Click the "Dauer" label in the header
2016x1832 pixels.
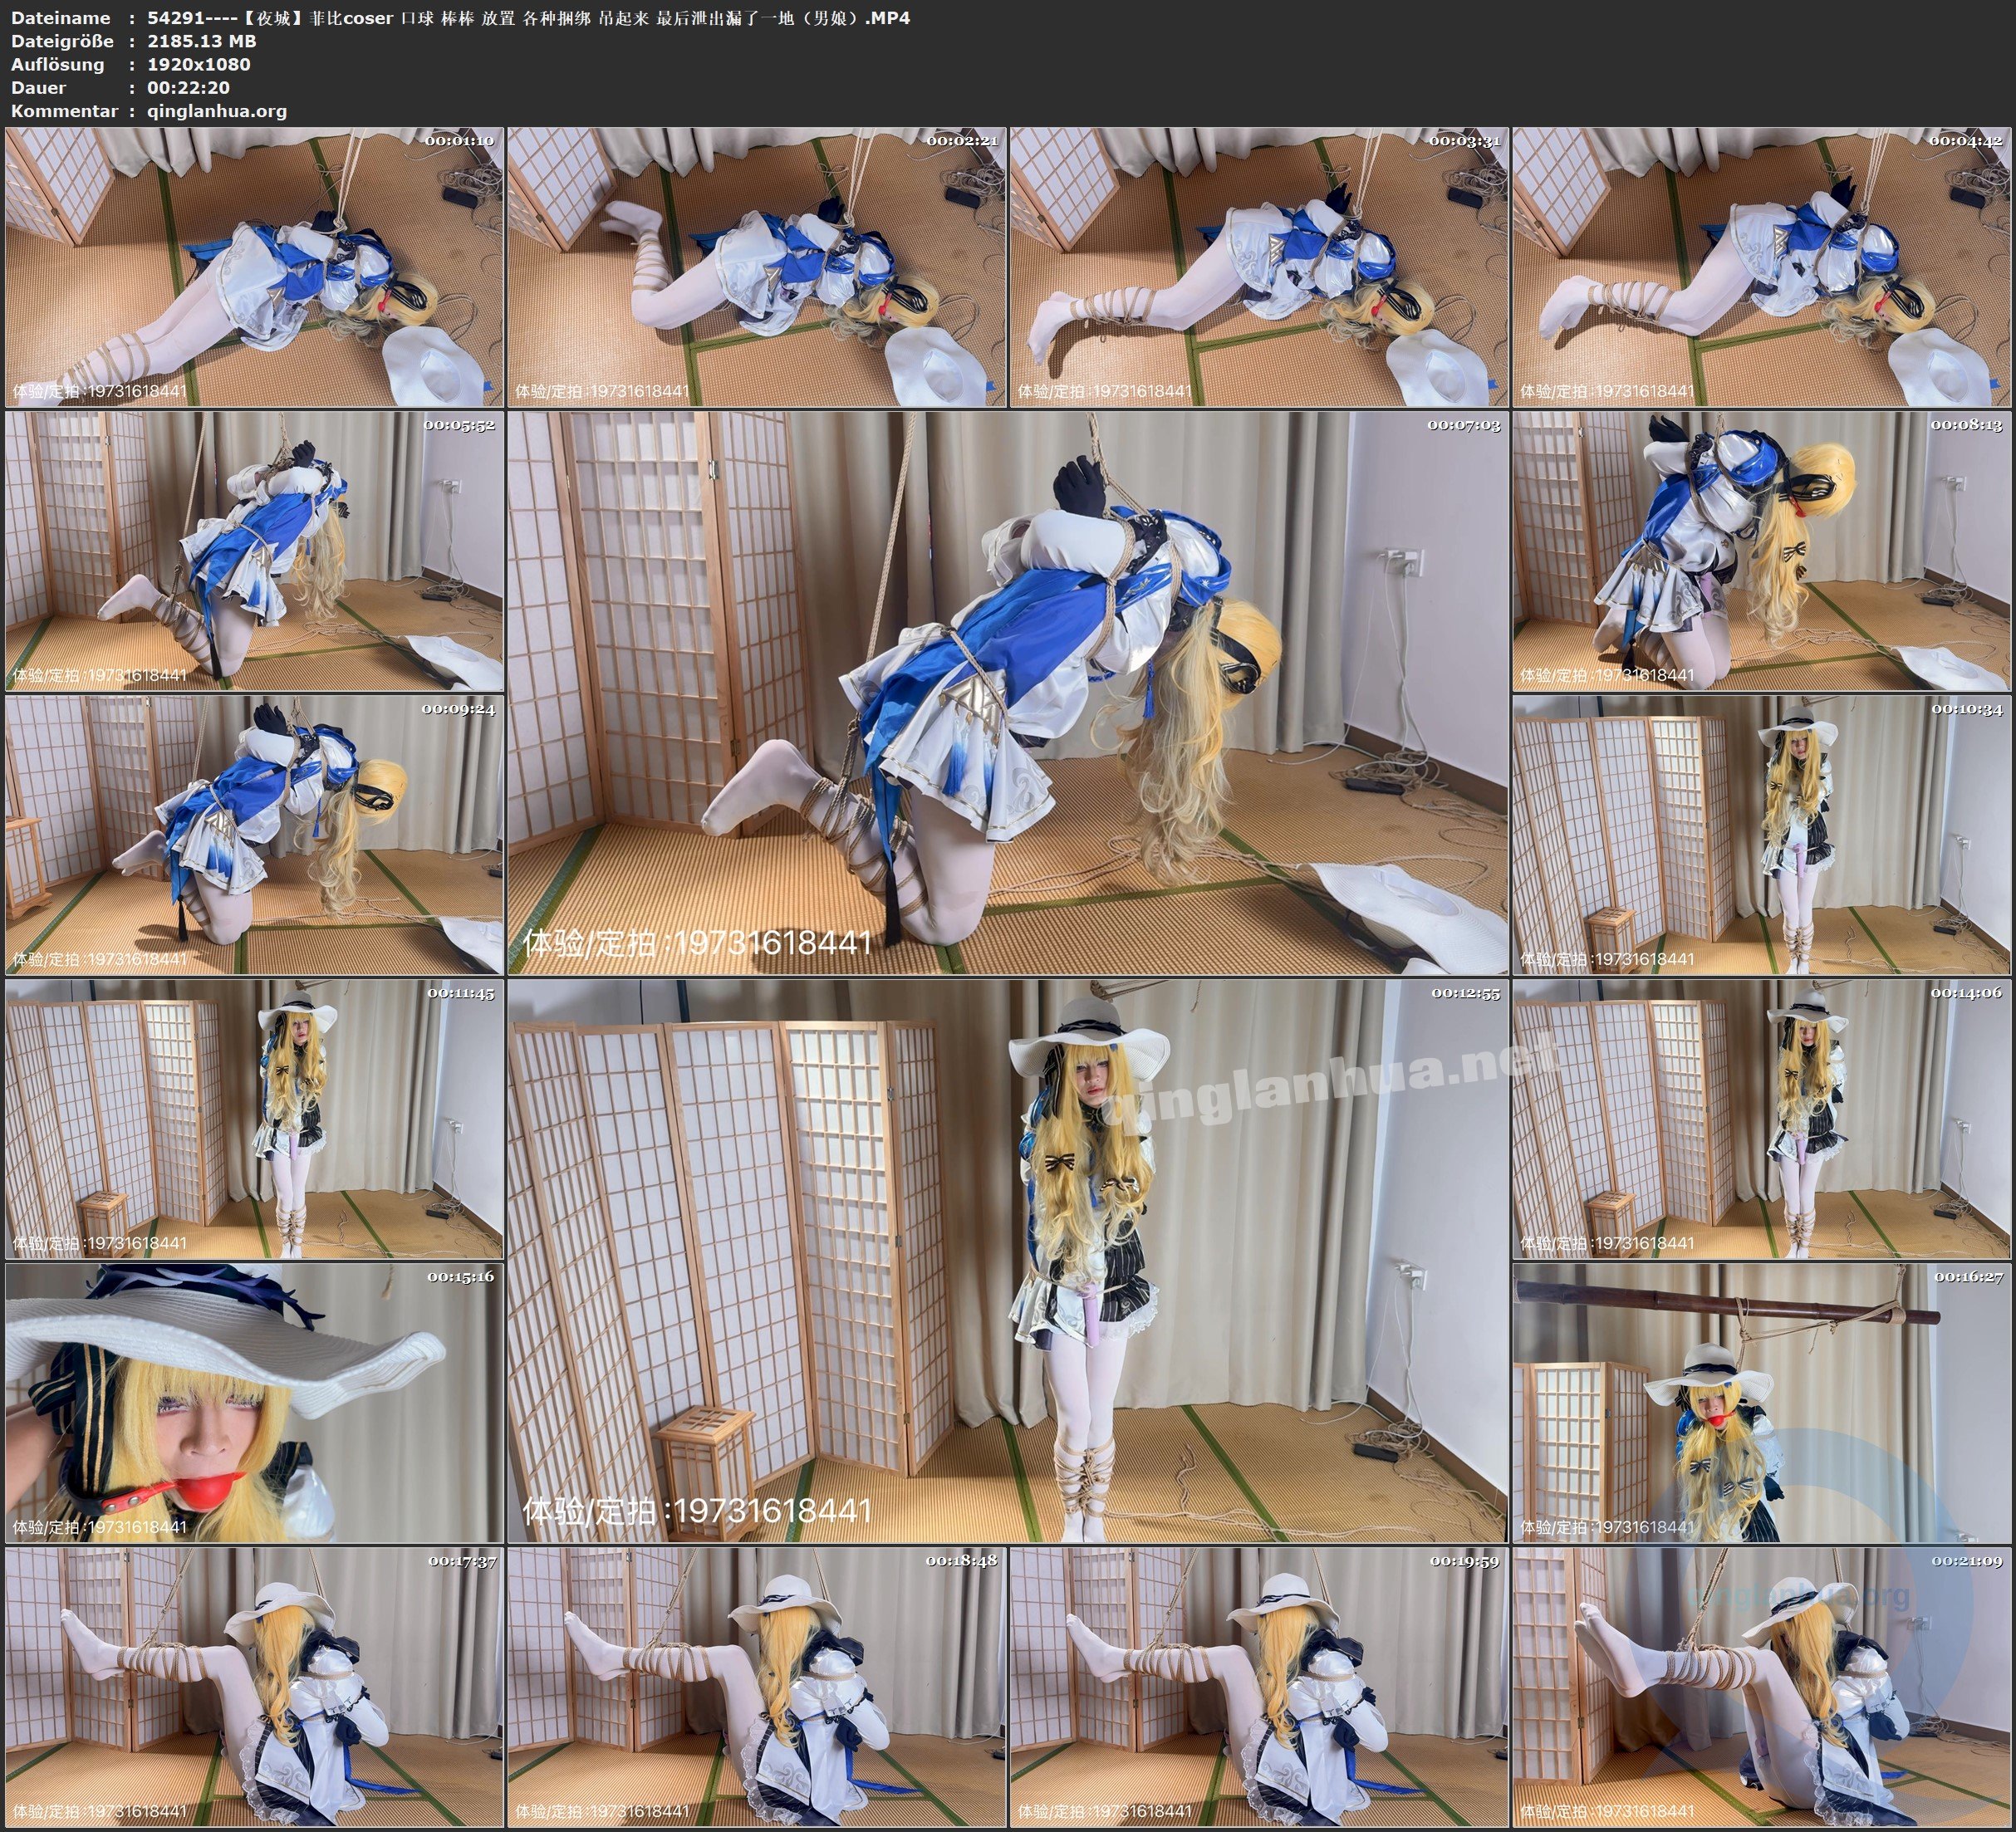(x=39, y=88)
